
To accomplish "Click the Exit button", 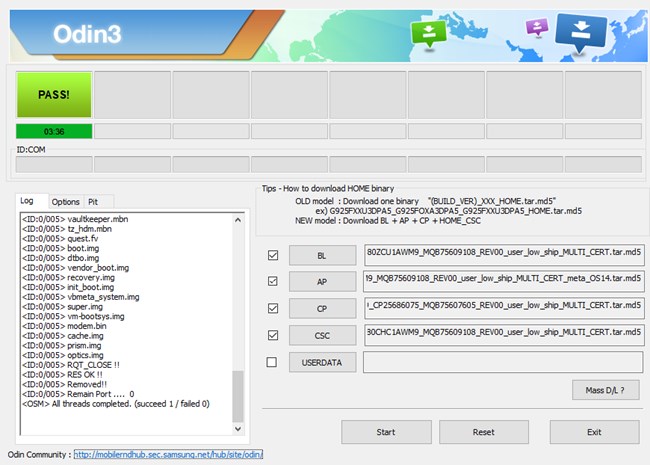I will [594, 432].
